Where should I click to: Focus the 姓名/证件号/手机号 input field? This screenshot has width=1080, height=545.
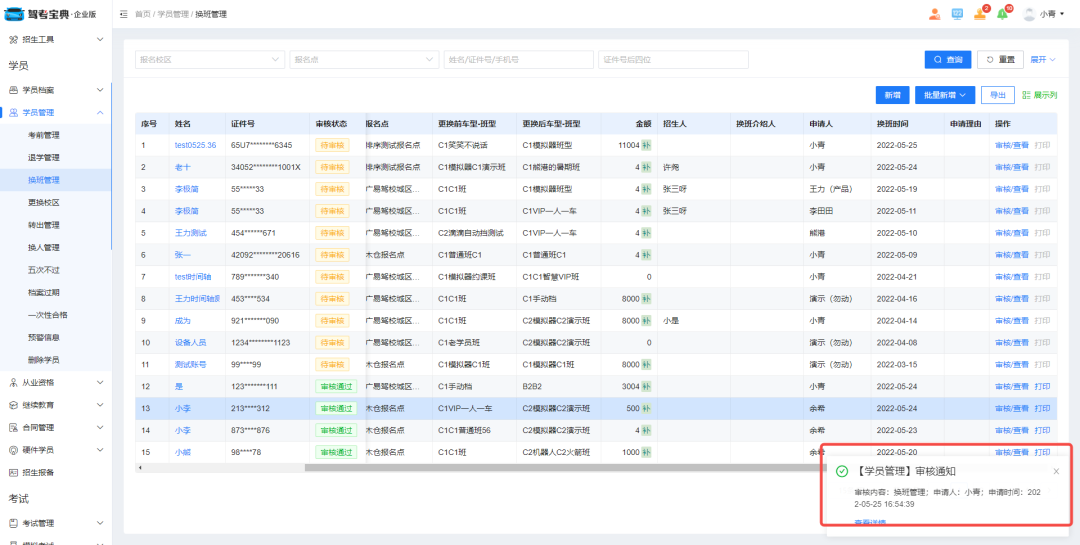[x=519, y=60]
